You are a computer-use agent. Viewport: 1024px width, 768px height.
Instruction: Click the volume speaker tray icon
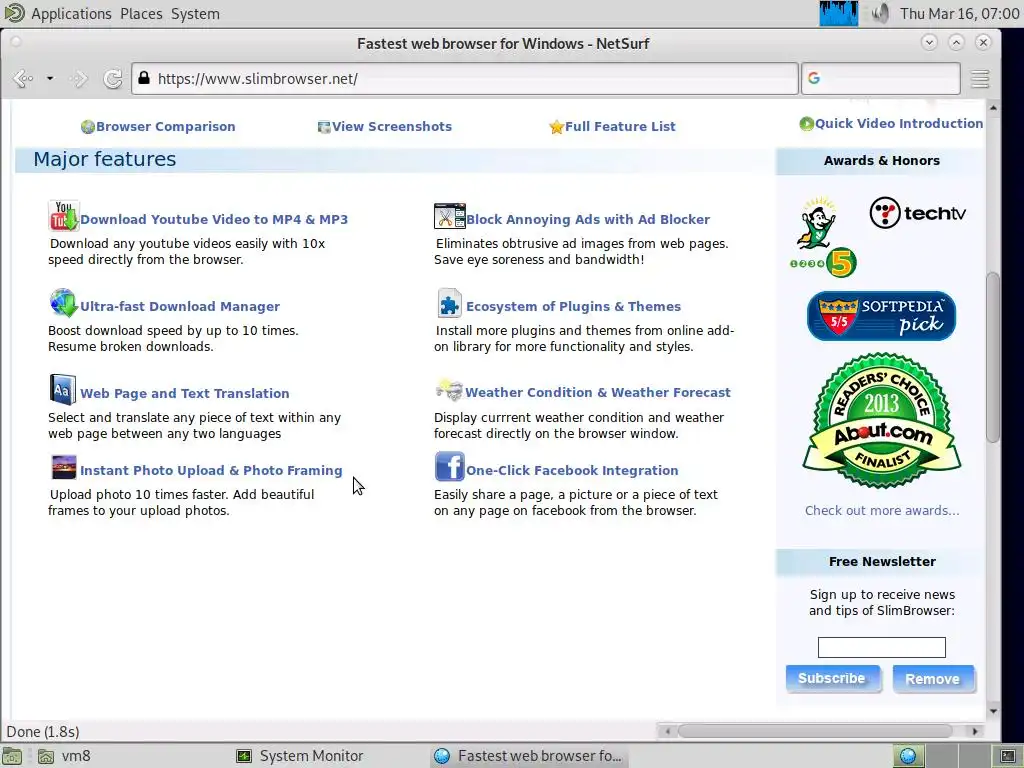[x=880, y=13]
